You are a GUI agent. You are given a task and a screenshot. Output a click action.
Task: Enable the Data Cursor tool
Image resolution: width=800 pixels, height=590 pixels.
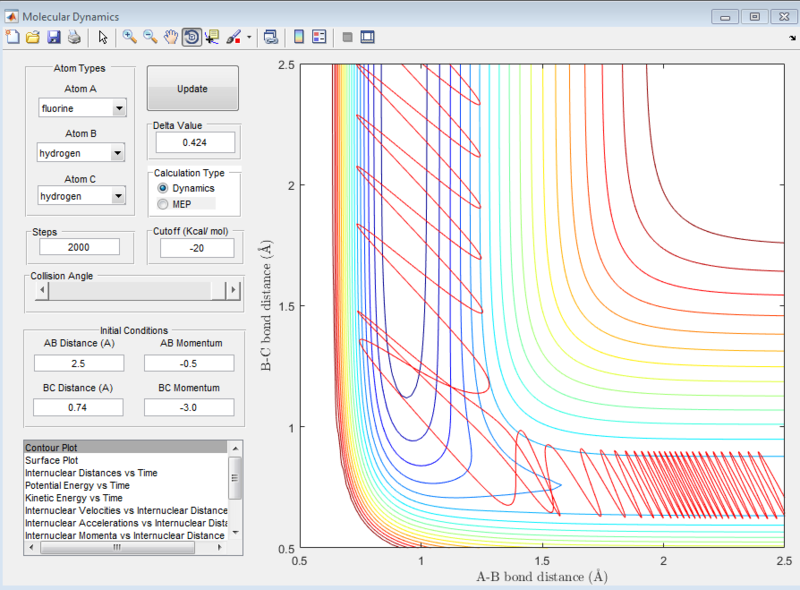[x=212, y=37]
